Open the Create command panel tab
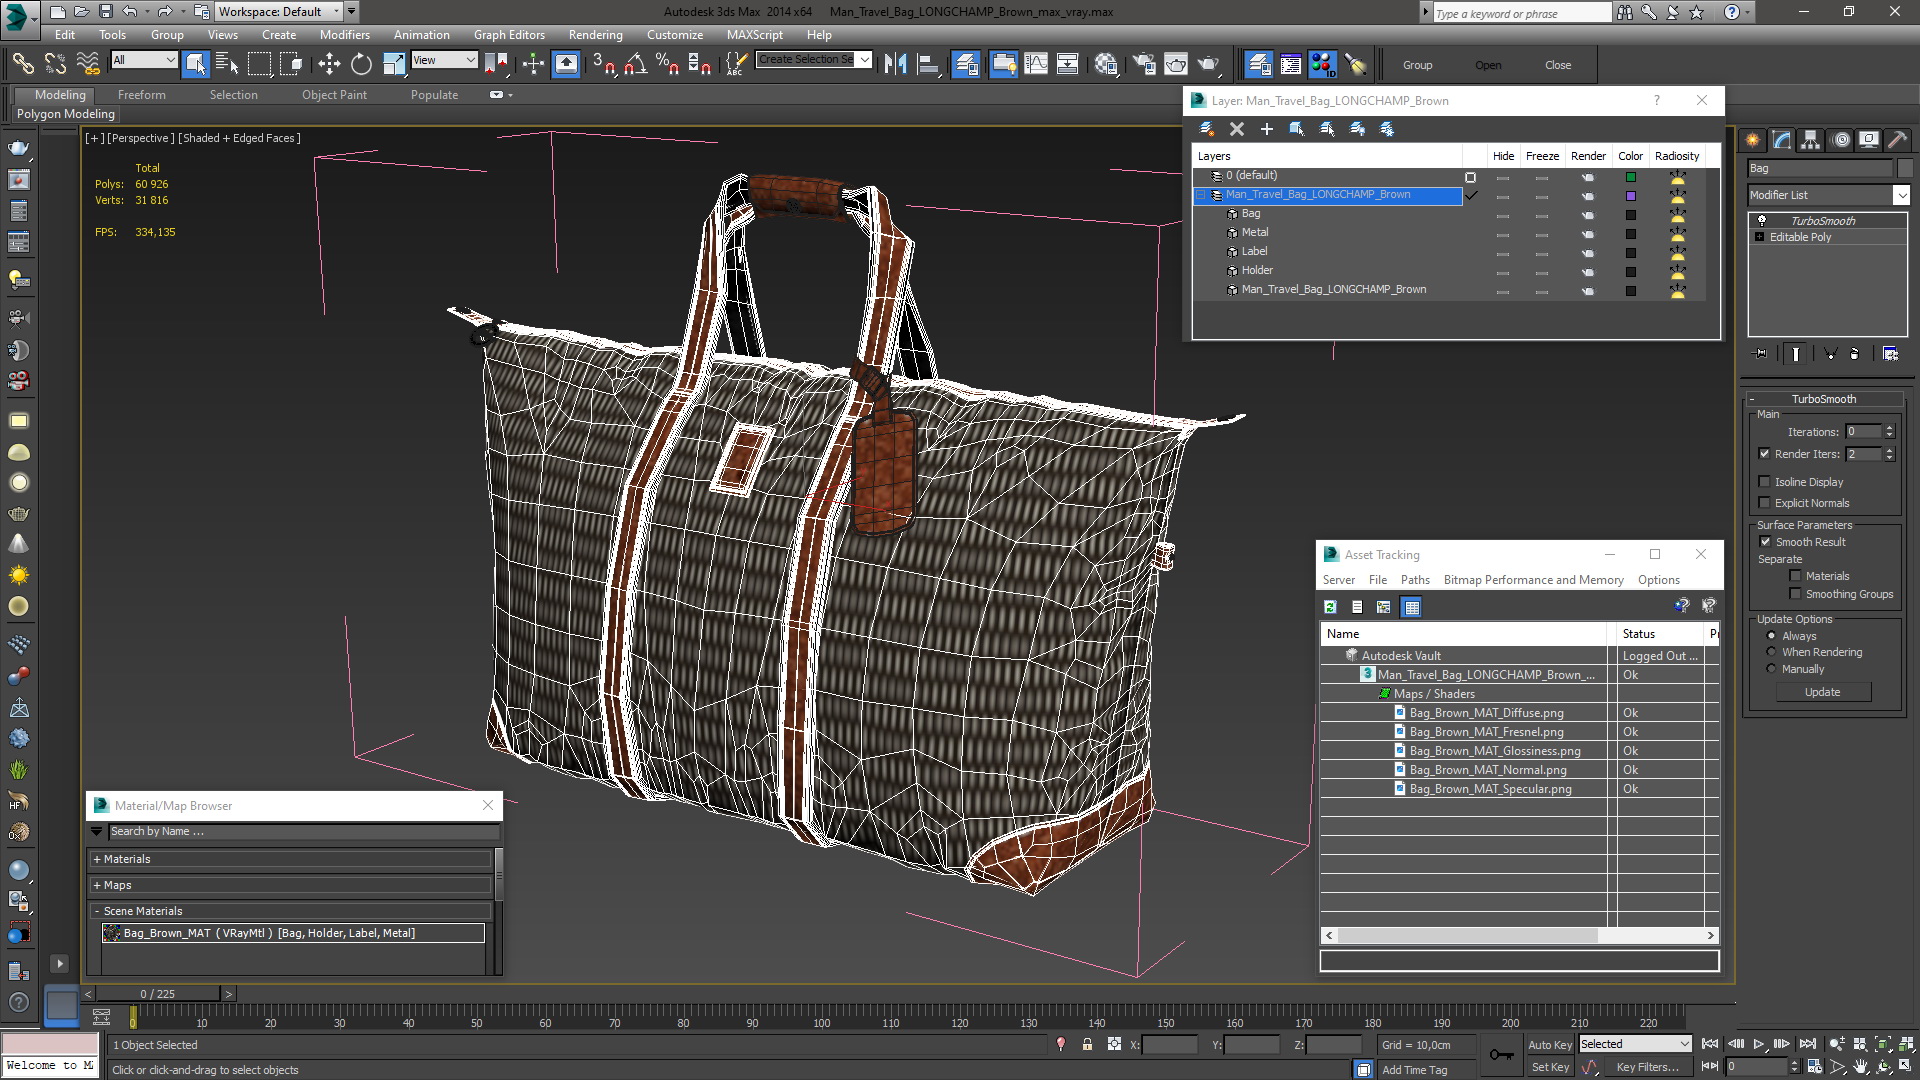This screenshot has height=1080, width=1920. click(x=1753, y=140)
